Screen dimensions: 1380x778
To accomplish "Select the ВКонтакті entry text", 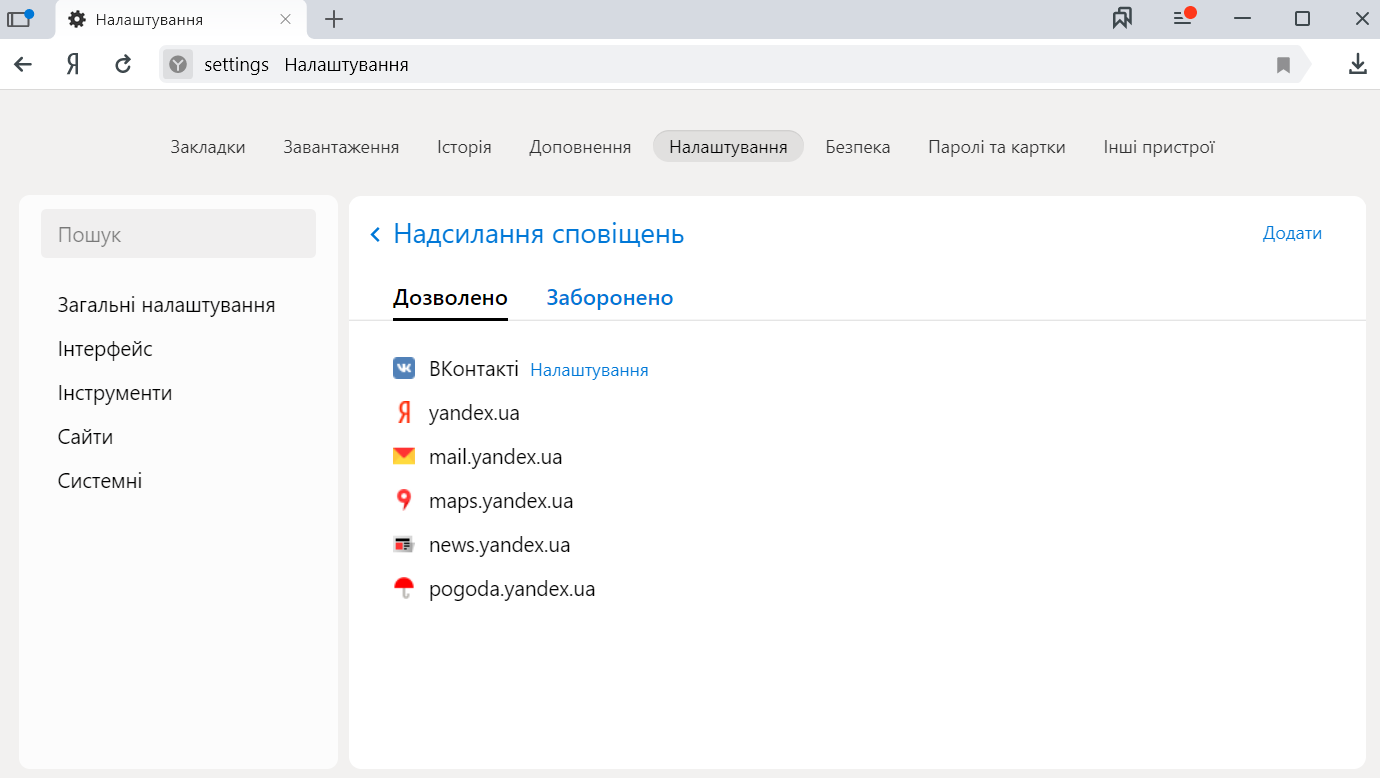I will [474, 369].
